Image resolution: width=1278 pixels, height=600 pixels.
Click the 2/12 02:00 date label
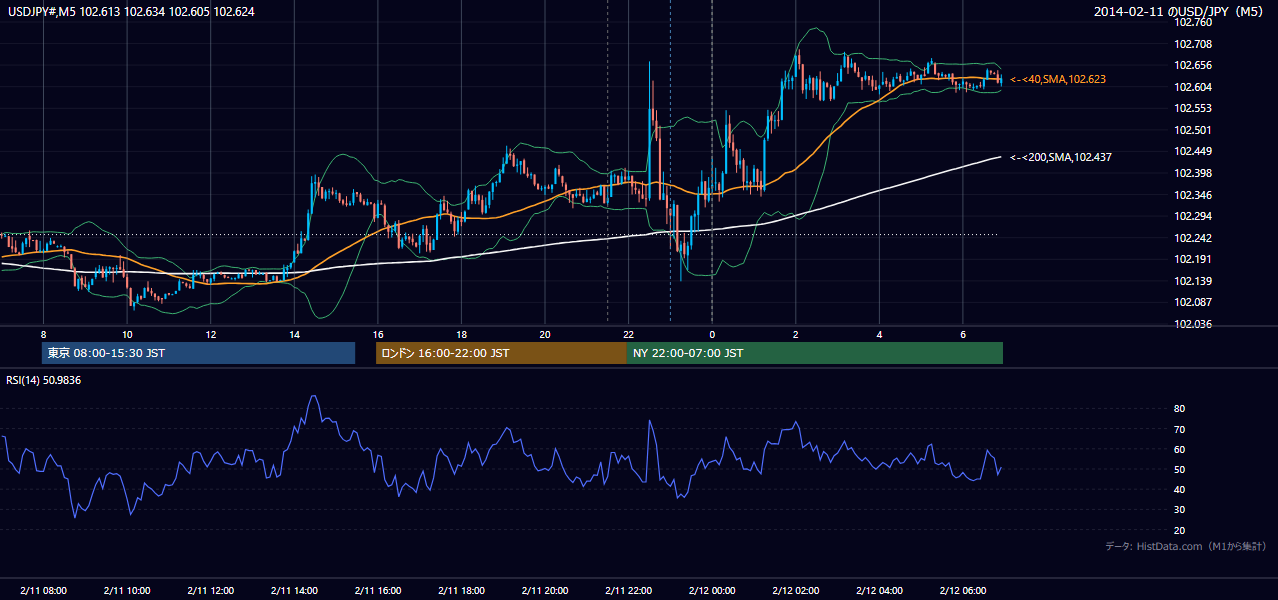pyautogui.click(x=796, y=590)
